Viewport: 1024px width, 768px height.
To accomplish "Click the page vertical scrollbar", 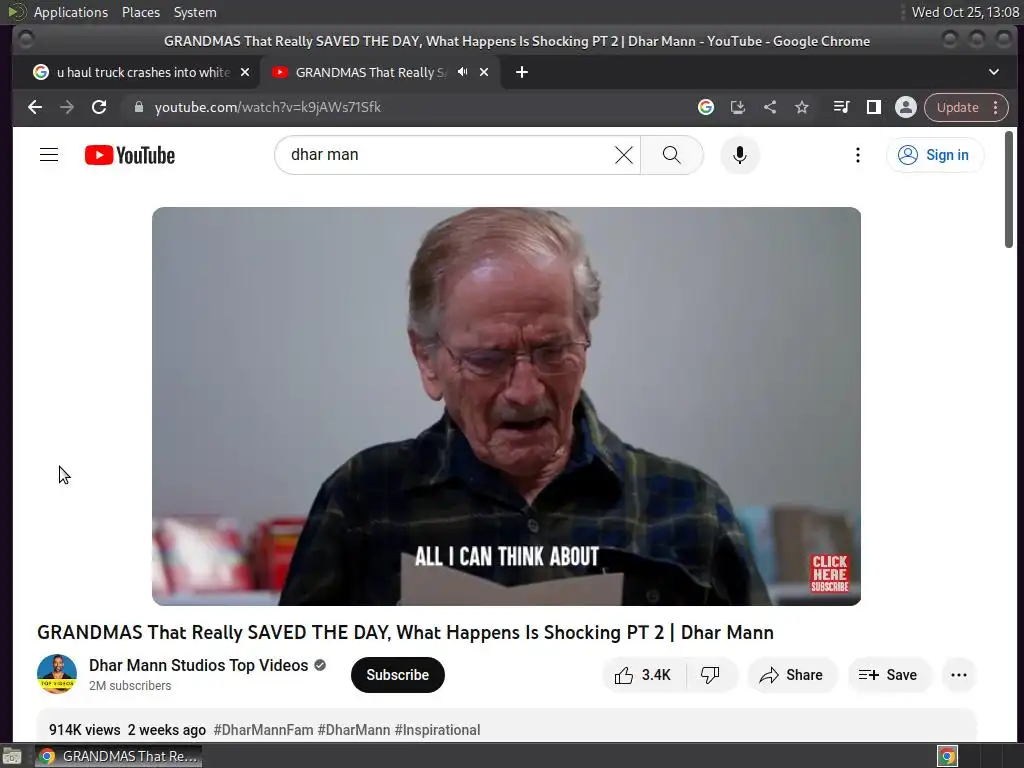I will [1009, 189].
